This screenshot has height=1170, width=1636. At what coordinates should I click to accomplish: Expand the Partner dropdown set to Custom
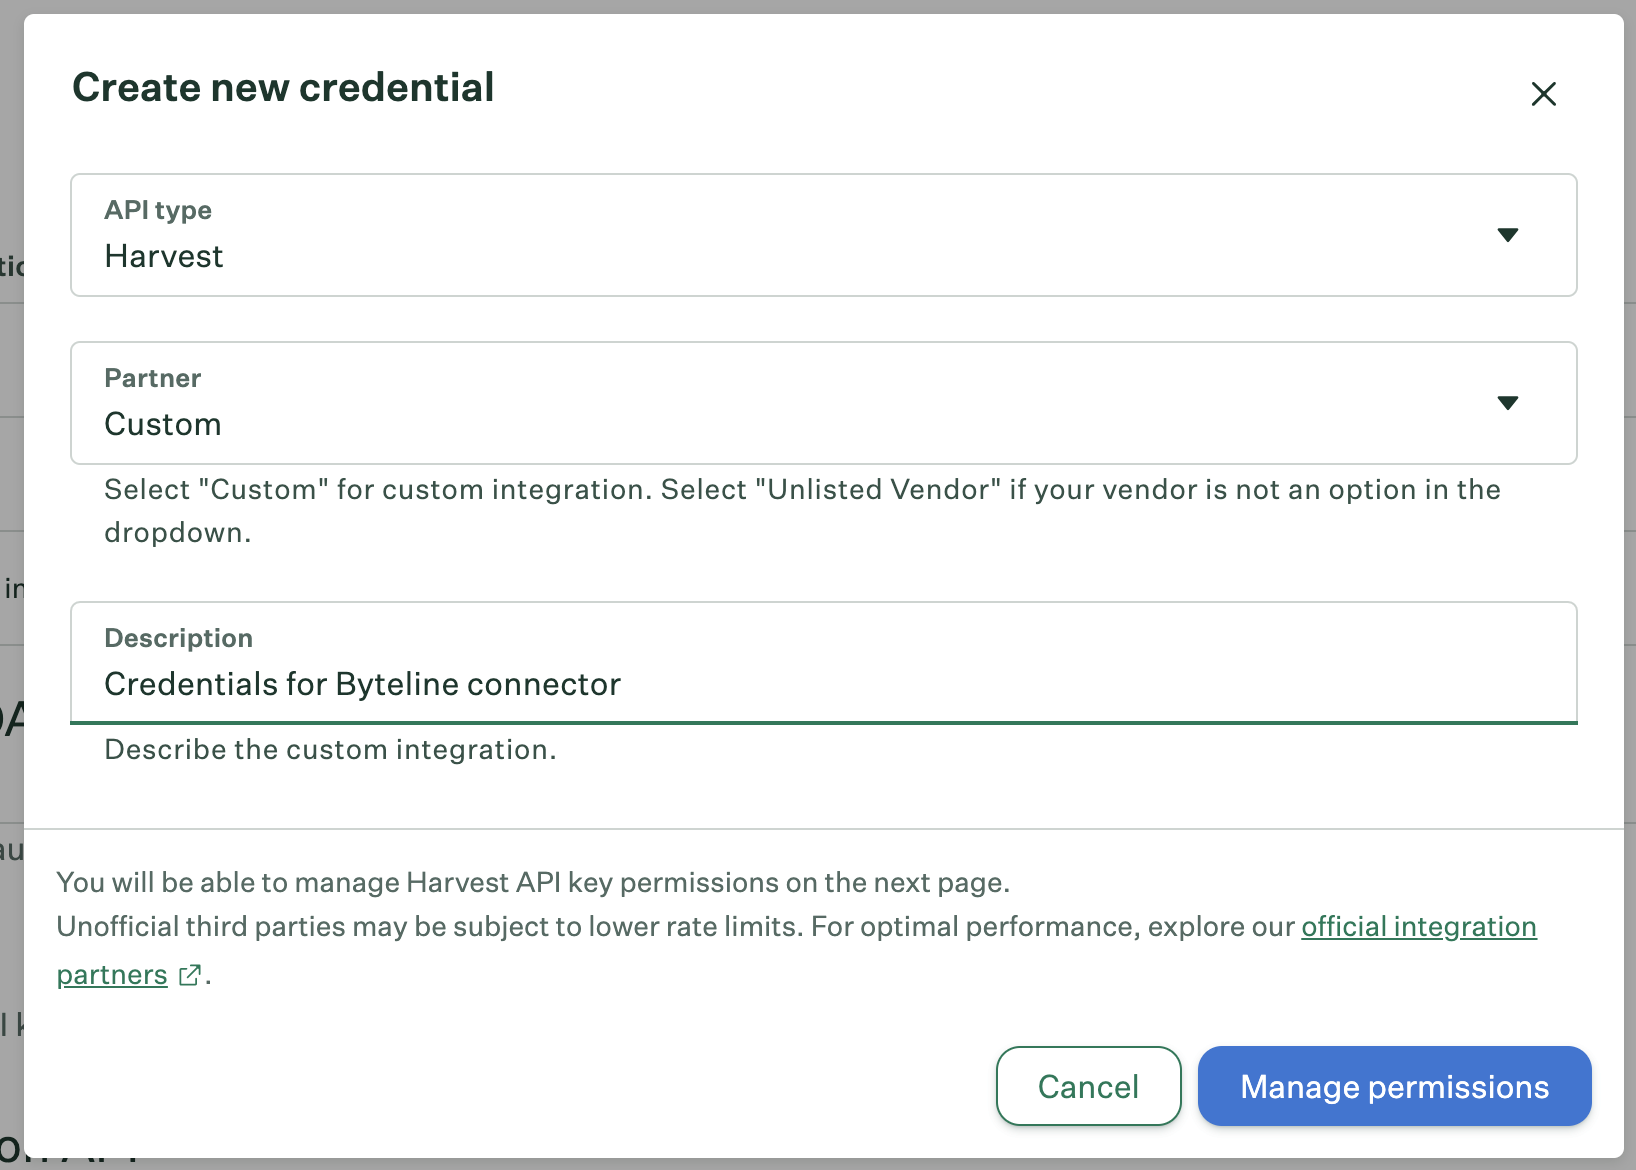click(823, 403)
